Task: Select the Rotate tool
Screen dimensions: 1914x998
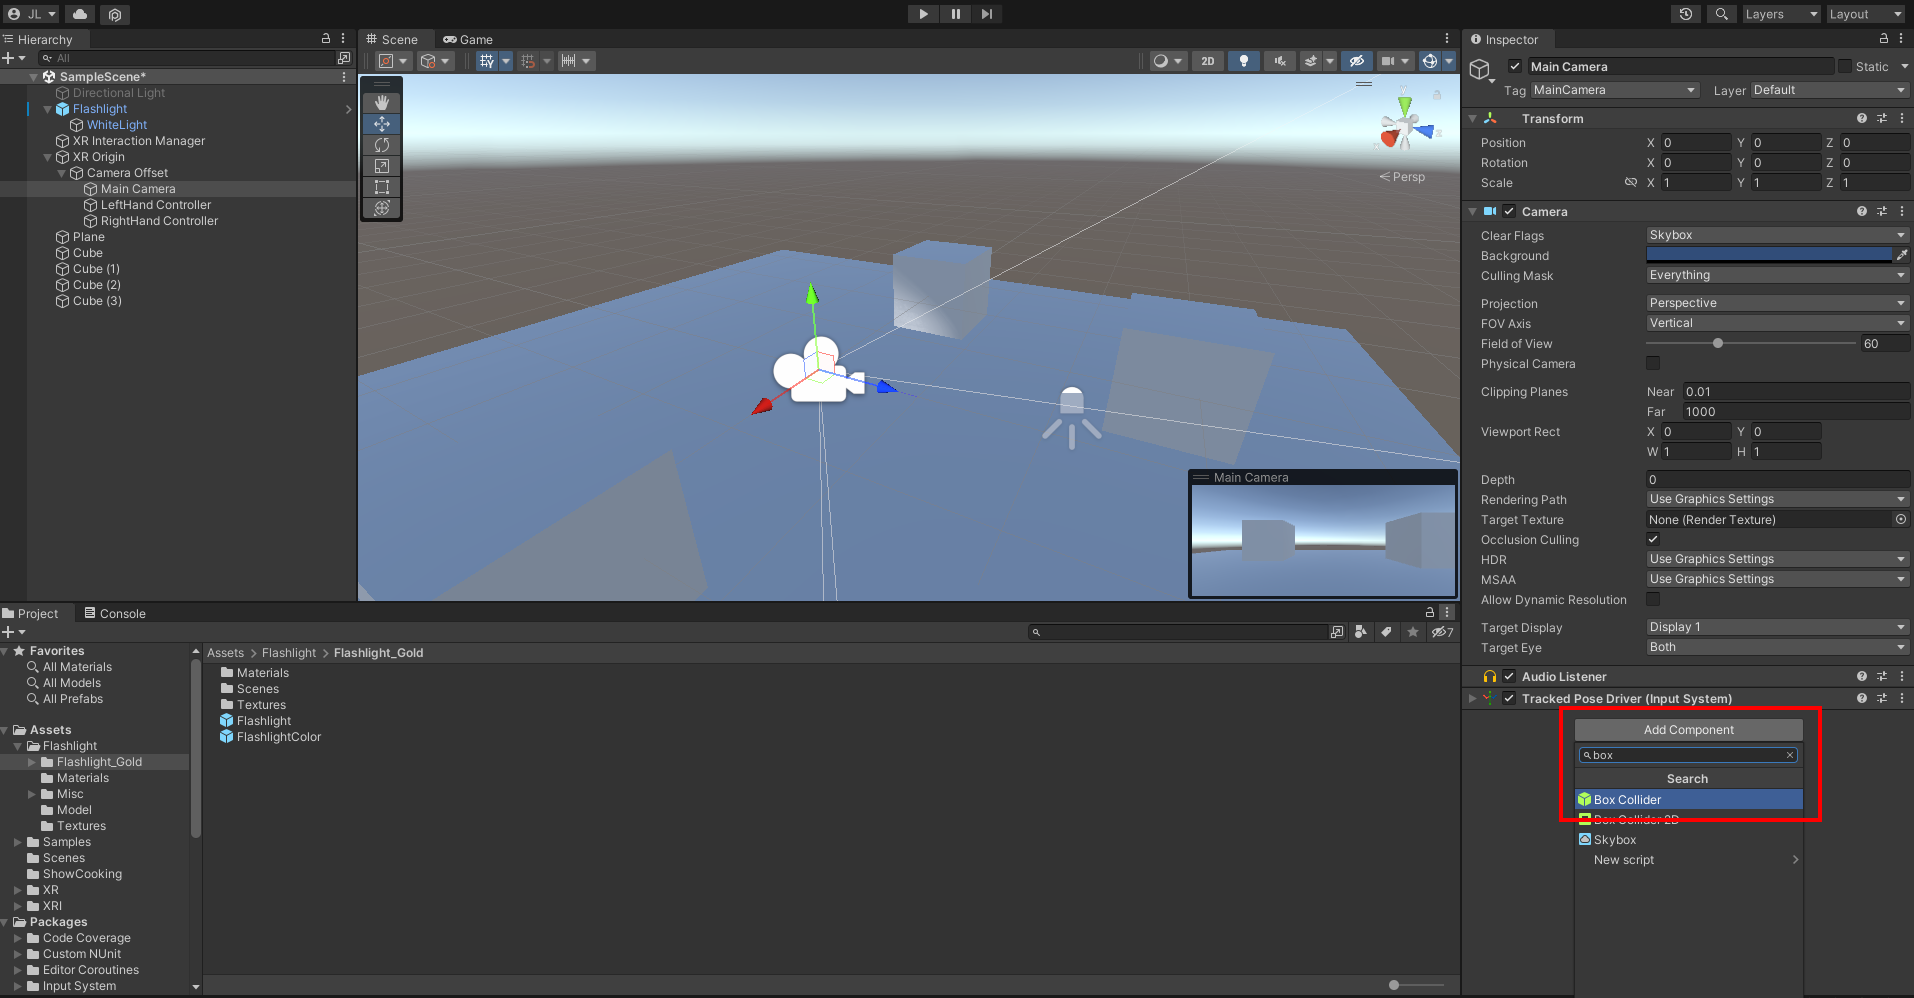Action: pyautogui.click(x=381, y=144)
